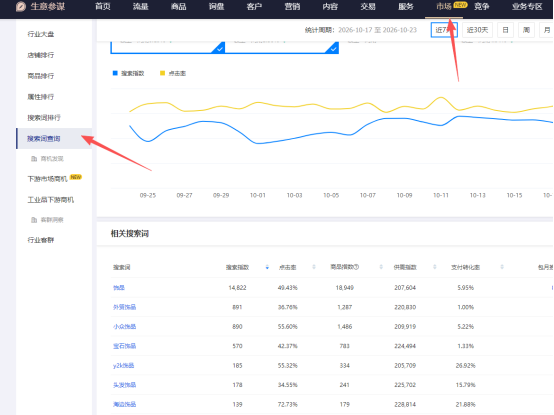Viewport: 554px width, 415px height.
Task: Open 行业大盘 in sidebar
Action: pos(41,34)
